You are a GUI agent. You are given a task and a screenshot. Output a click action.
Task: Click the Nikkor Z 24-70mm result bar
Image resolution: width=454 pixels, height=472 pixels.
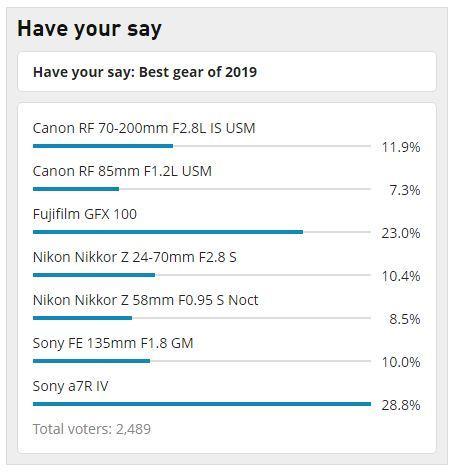(202, 275)
